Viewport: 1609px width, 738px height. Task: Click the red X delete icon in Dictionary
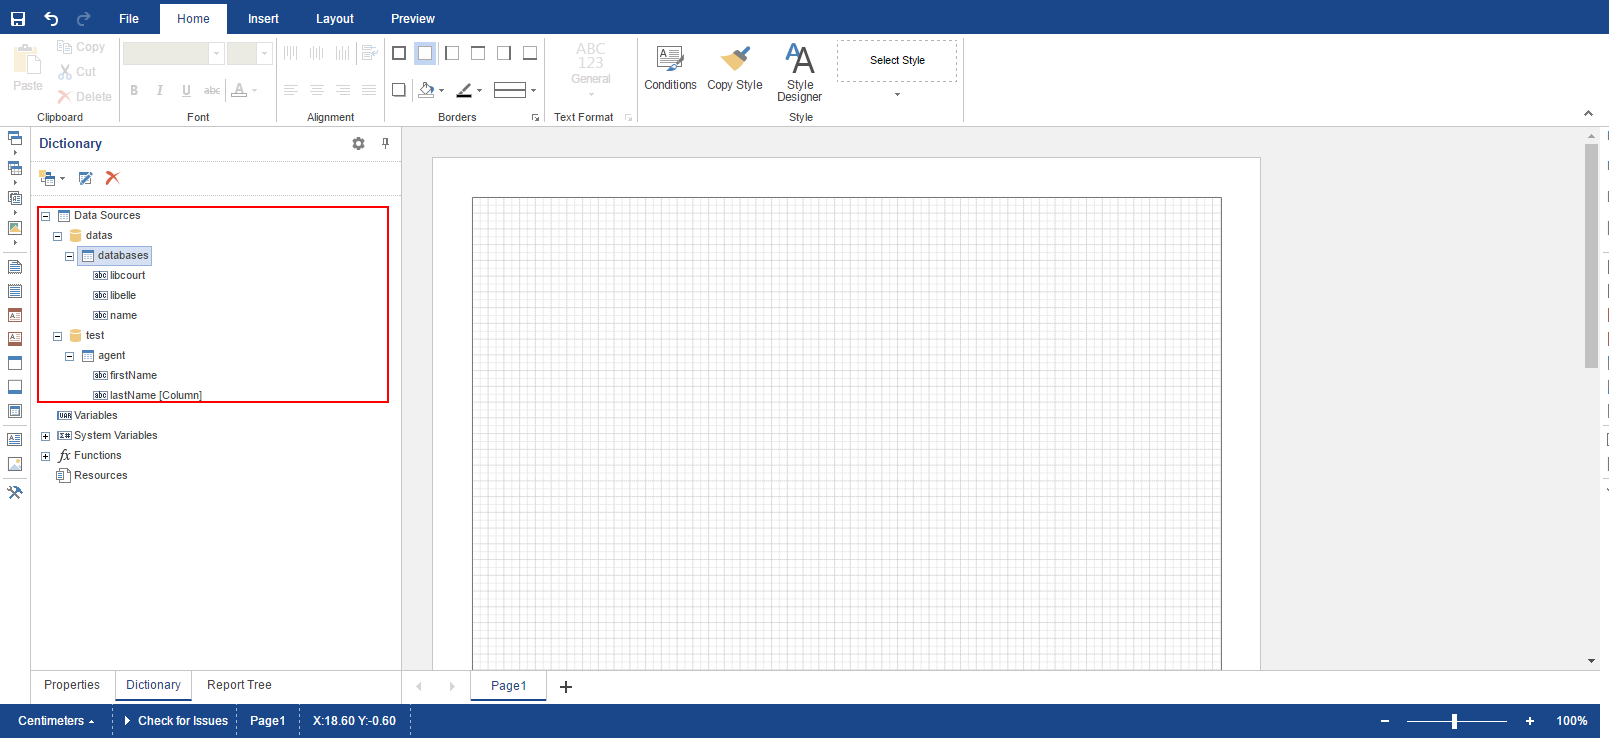tap(113, 178)
